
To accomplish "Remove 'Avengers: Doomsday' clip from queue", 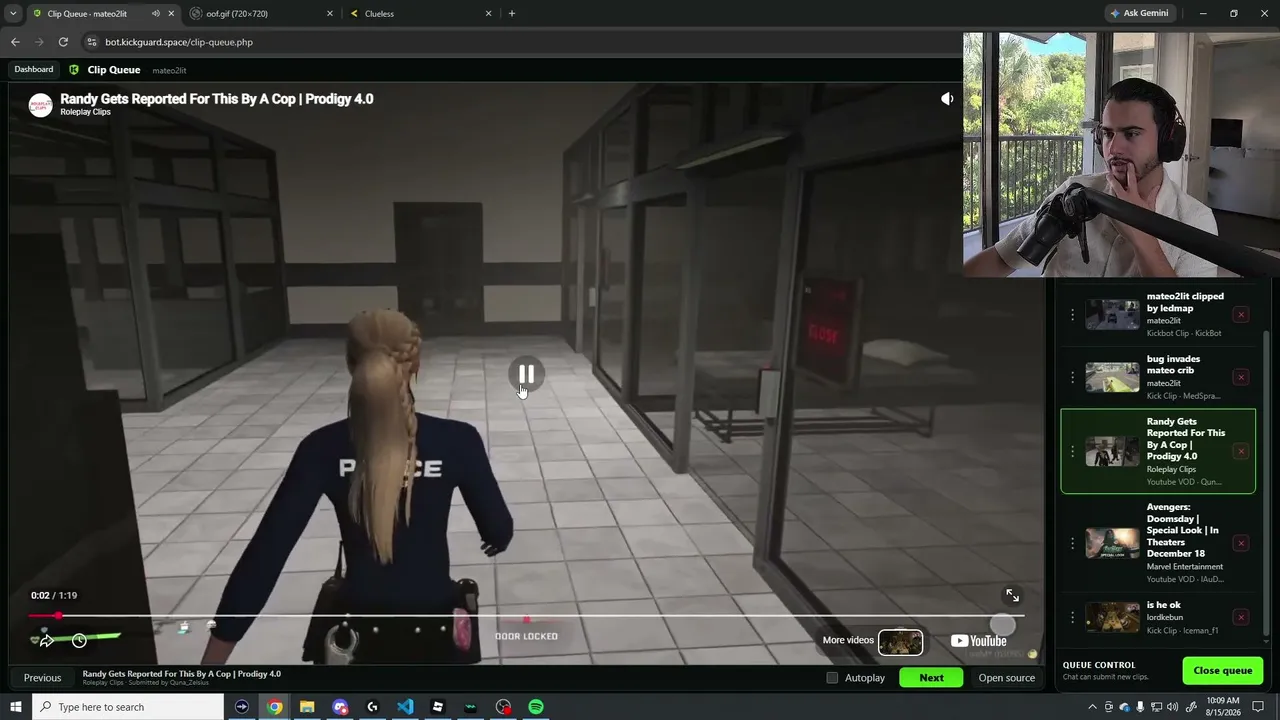I will point(1241,543).
